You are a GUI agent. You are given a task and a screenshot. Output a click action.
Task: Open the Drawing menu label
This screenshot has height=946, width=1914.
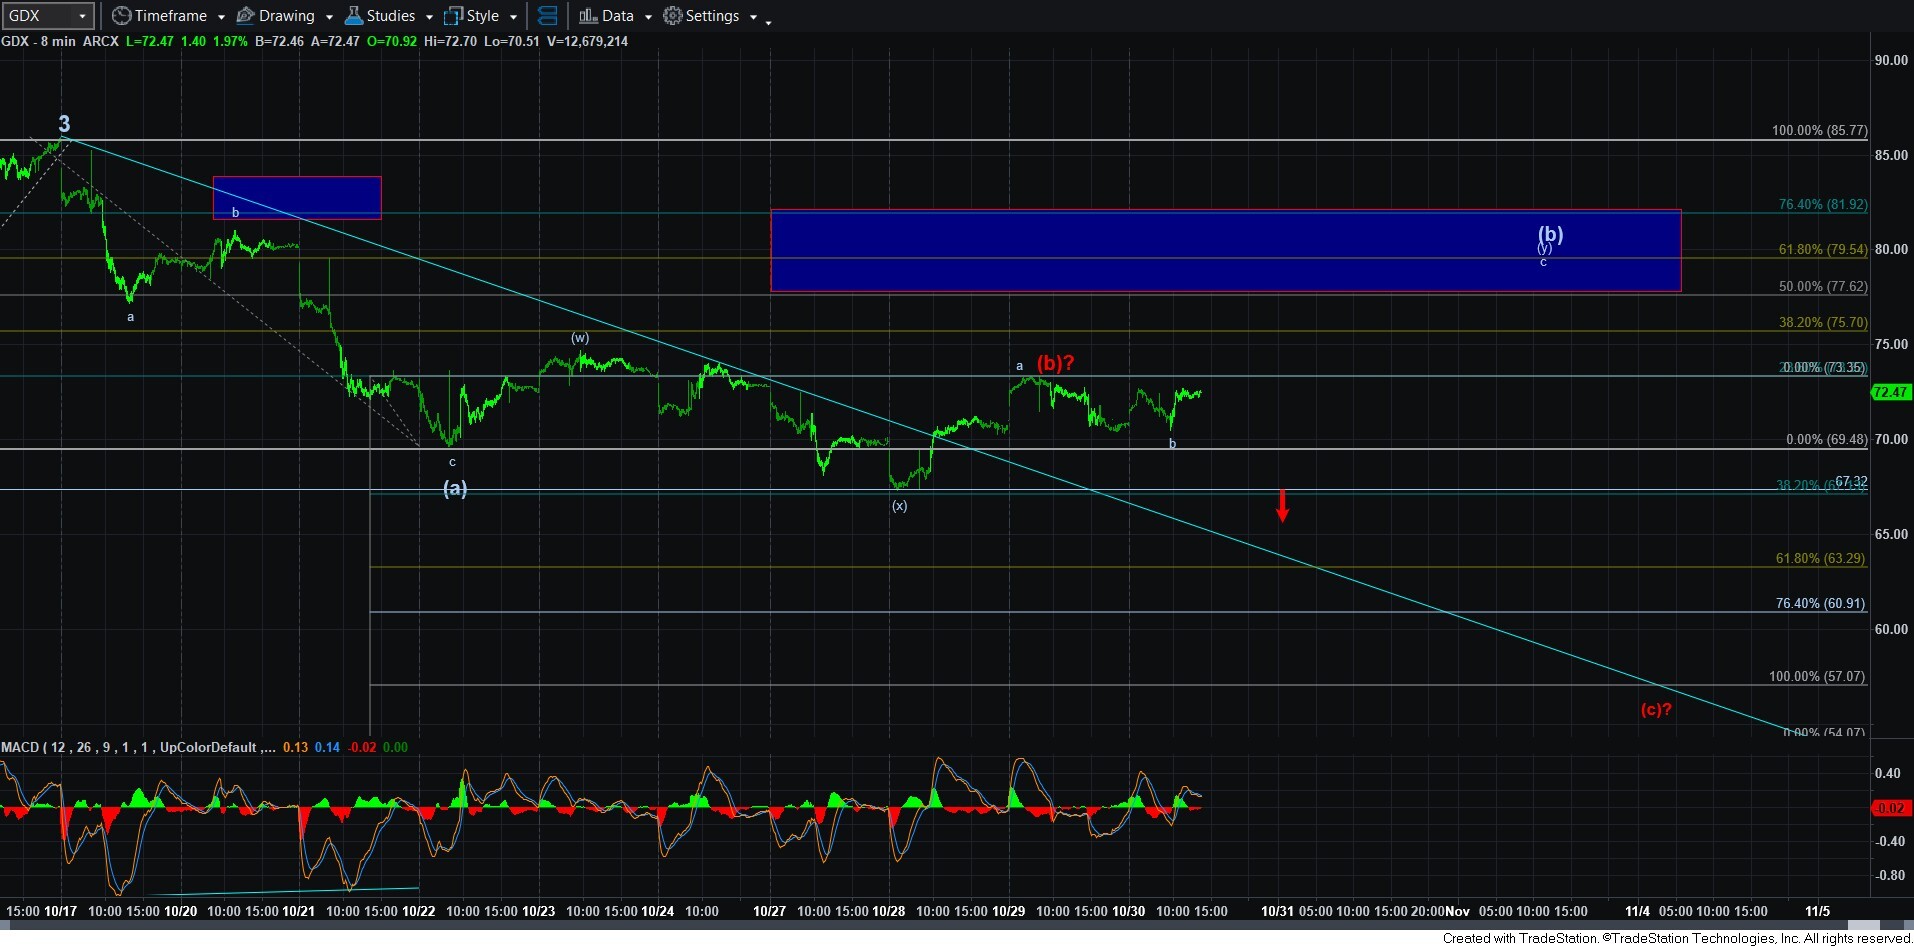(286, 16)
